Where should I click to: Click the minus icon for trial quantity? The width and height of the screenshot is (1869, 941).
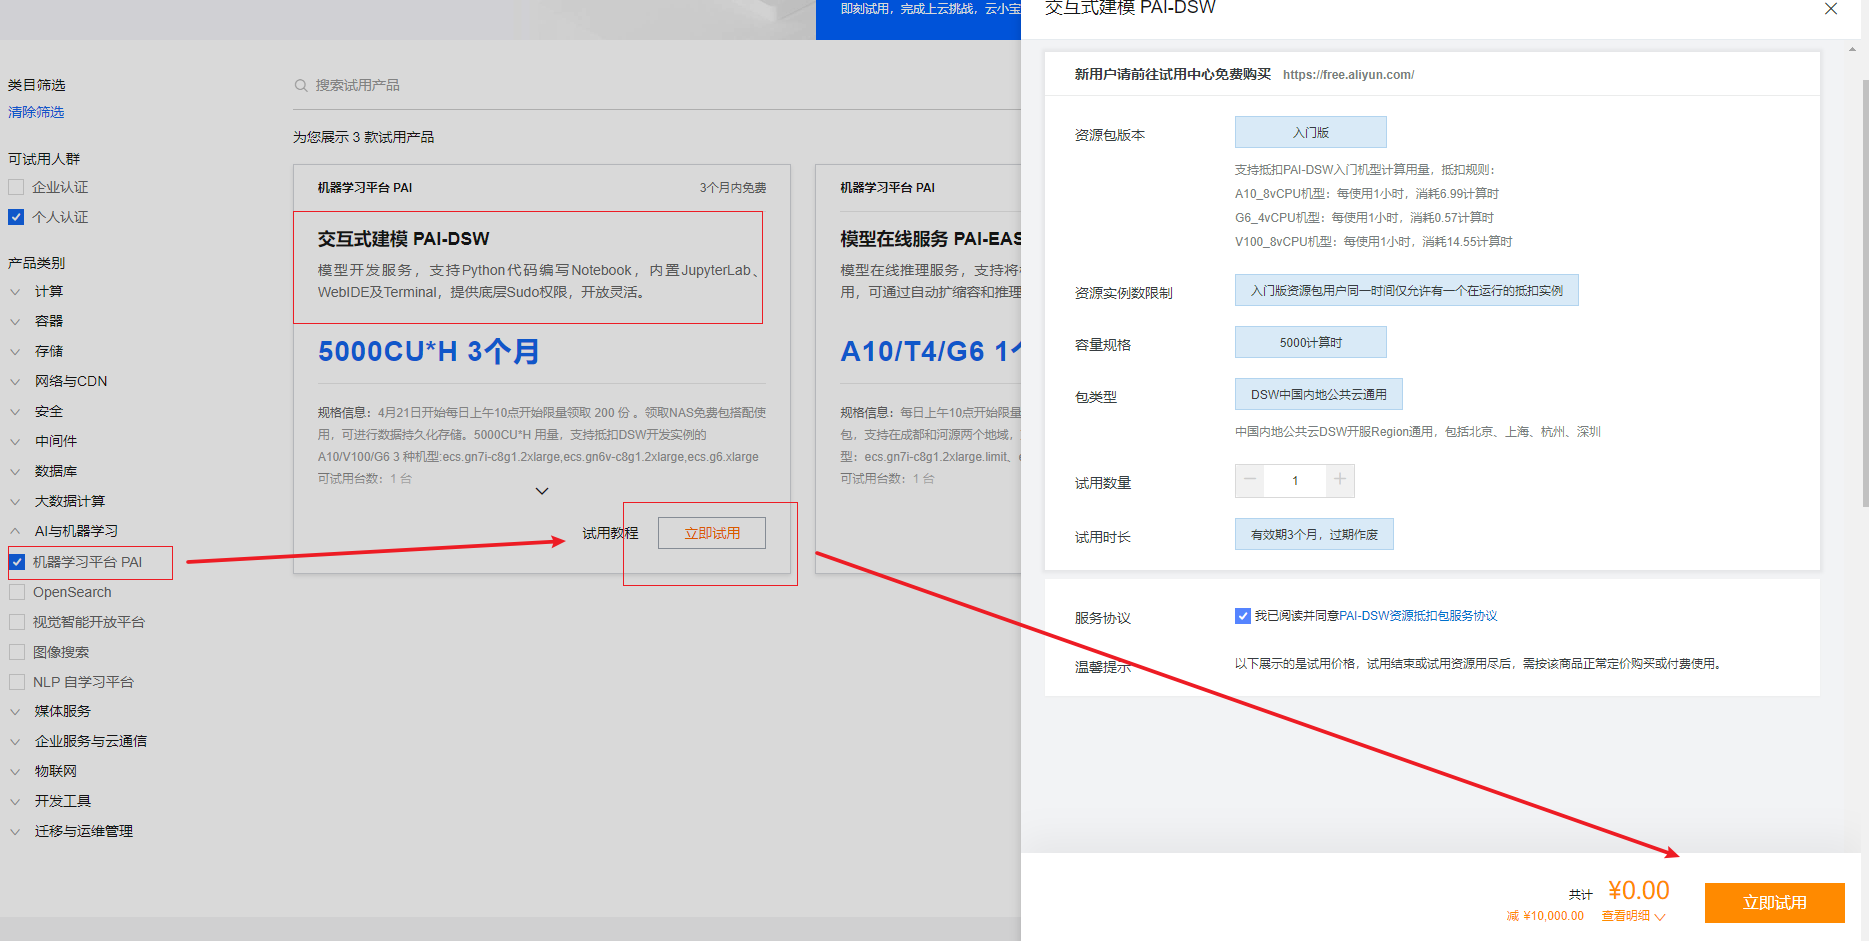[x=1249, y=480]
